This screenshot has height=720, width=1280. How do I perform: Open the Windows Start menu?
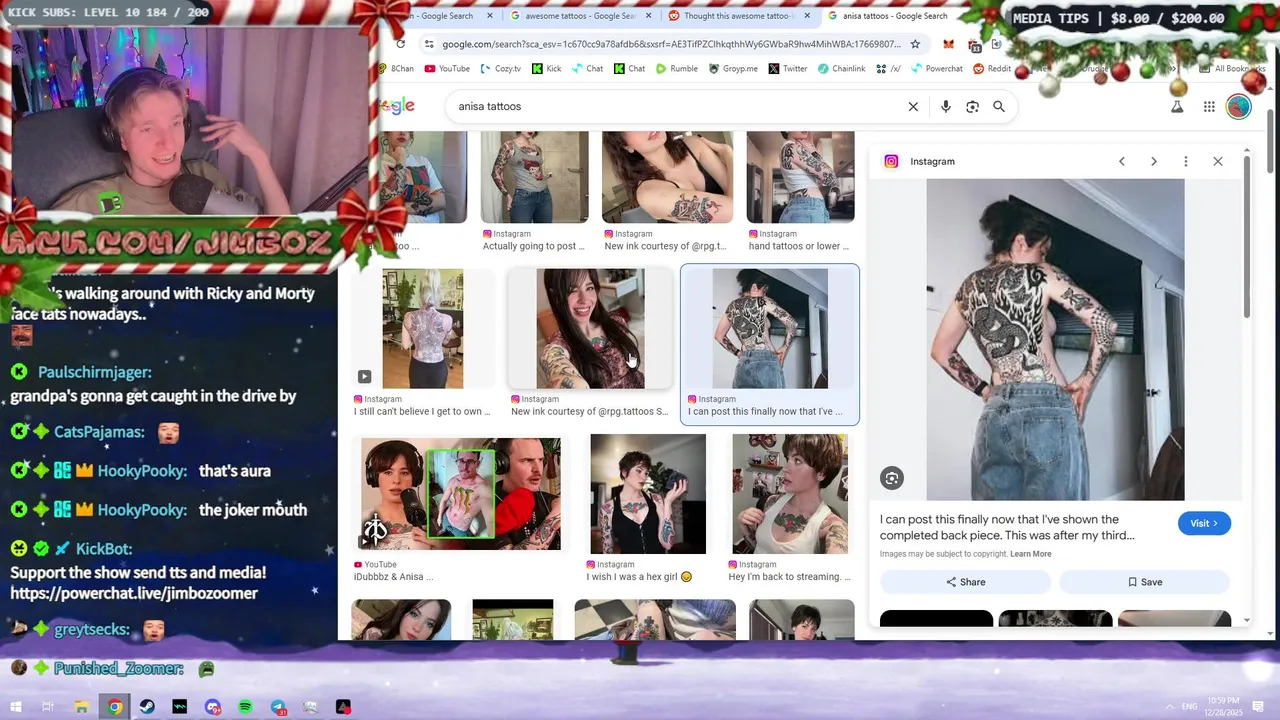[x=16, y=707]
